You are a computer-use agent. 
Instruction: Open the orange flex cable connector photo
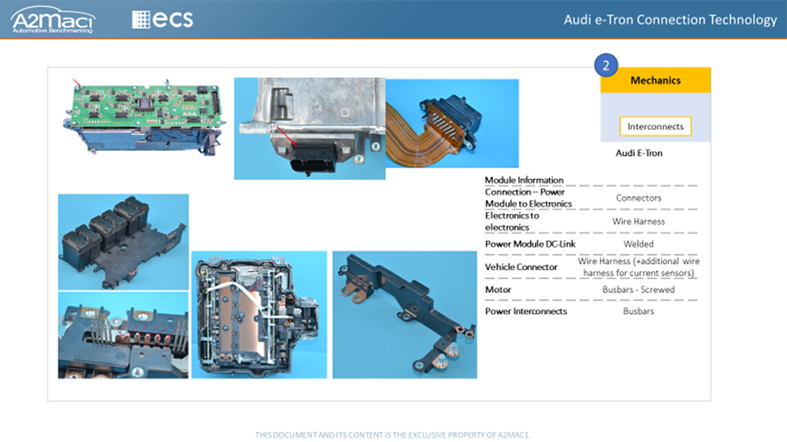(452, 123)
